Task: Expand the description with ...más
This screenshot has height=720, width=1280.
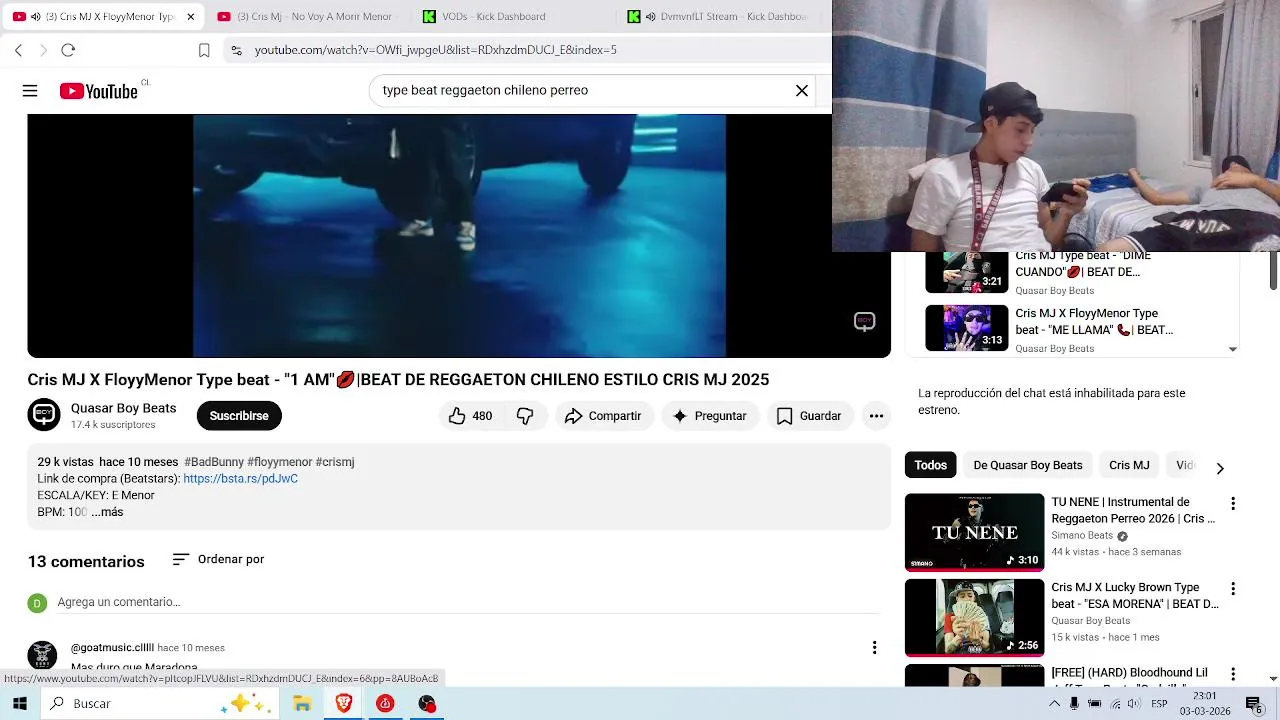Action: [107, 512]
